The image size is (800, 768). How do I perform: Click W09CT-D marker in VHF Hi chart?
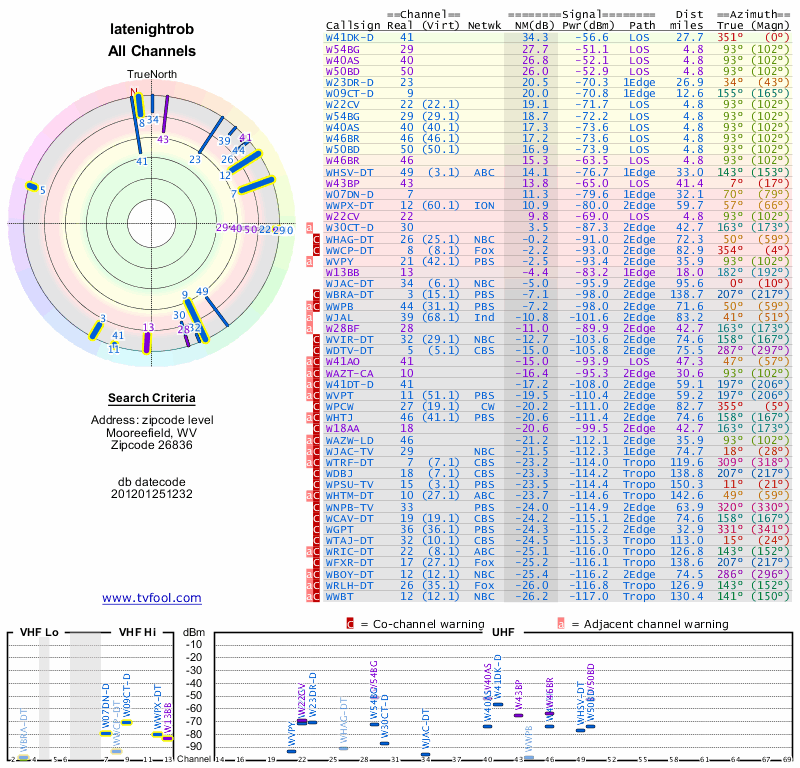pyautogui.click(x=127, y=723)
